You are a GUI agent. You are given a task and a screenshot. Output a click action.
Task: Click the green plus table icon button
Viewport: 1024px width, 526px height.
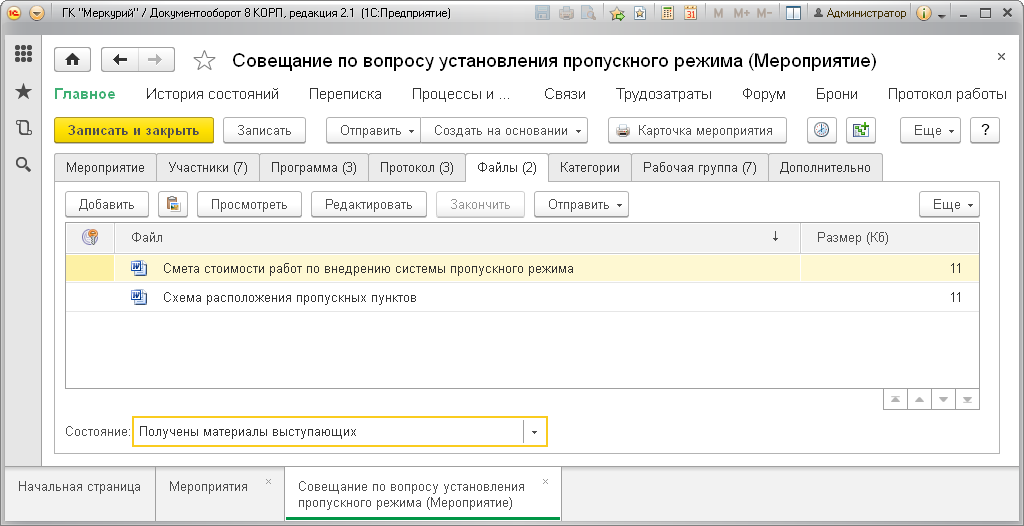tap(861, 130)
